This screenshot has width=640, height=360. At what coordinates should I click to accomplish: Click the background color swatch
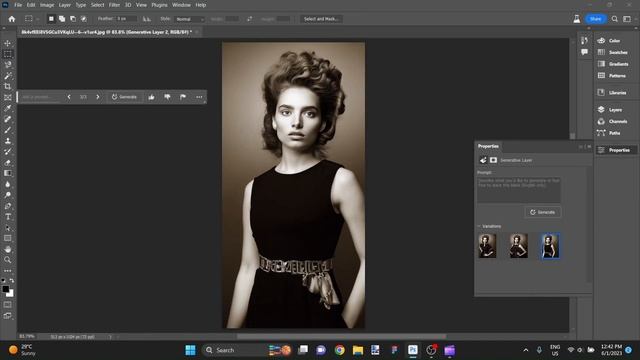pyautogui.click(x=11, y=294)
